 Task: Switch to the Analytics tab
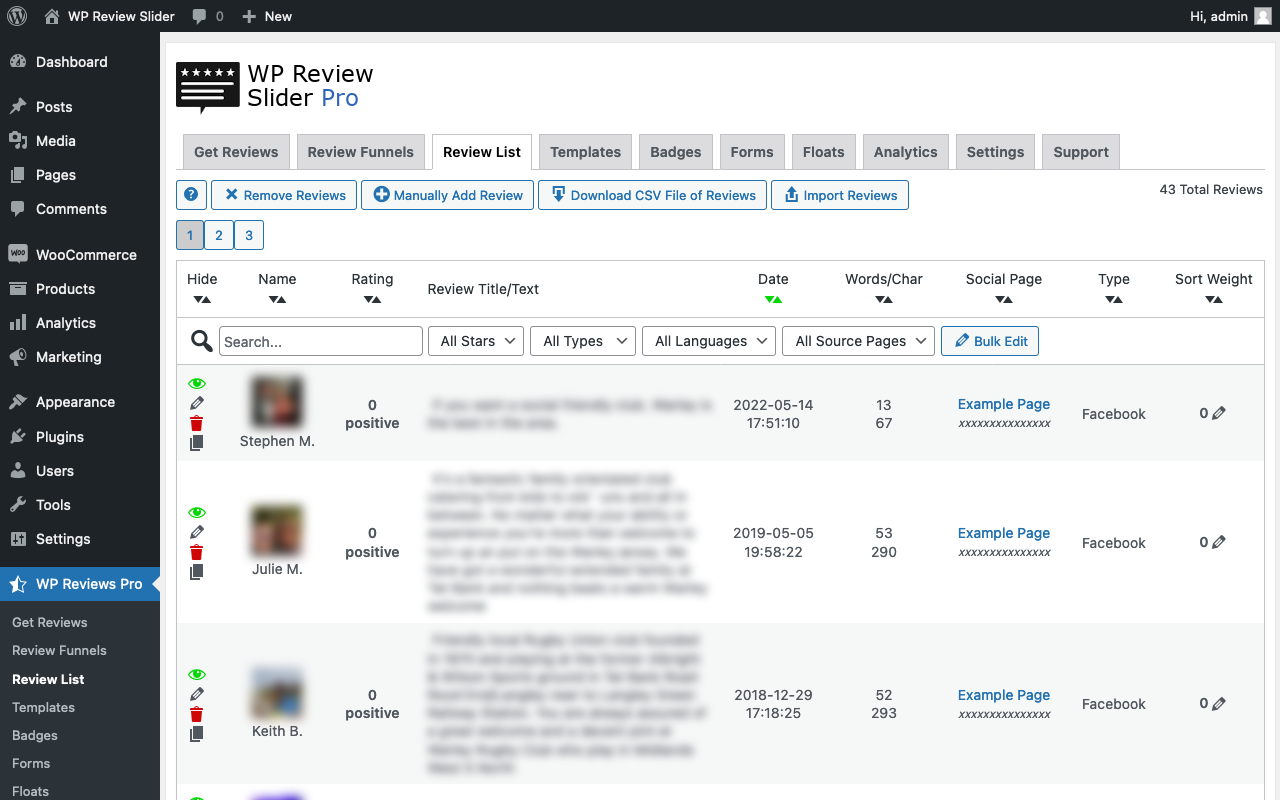pyautogui.click(x=906, y=152)
